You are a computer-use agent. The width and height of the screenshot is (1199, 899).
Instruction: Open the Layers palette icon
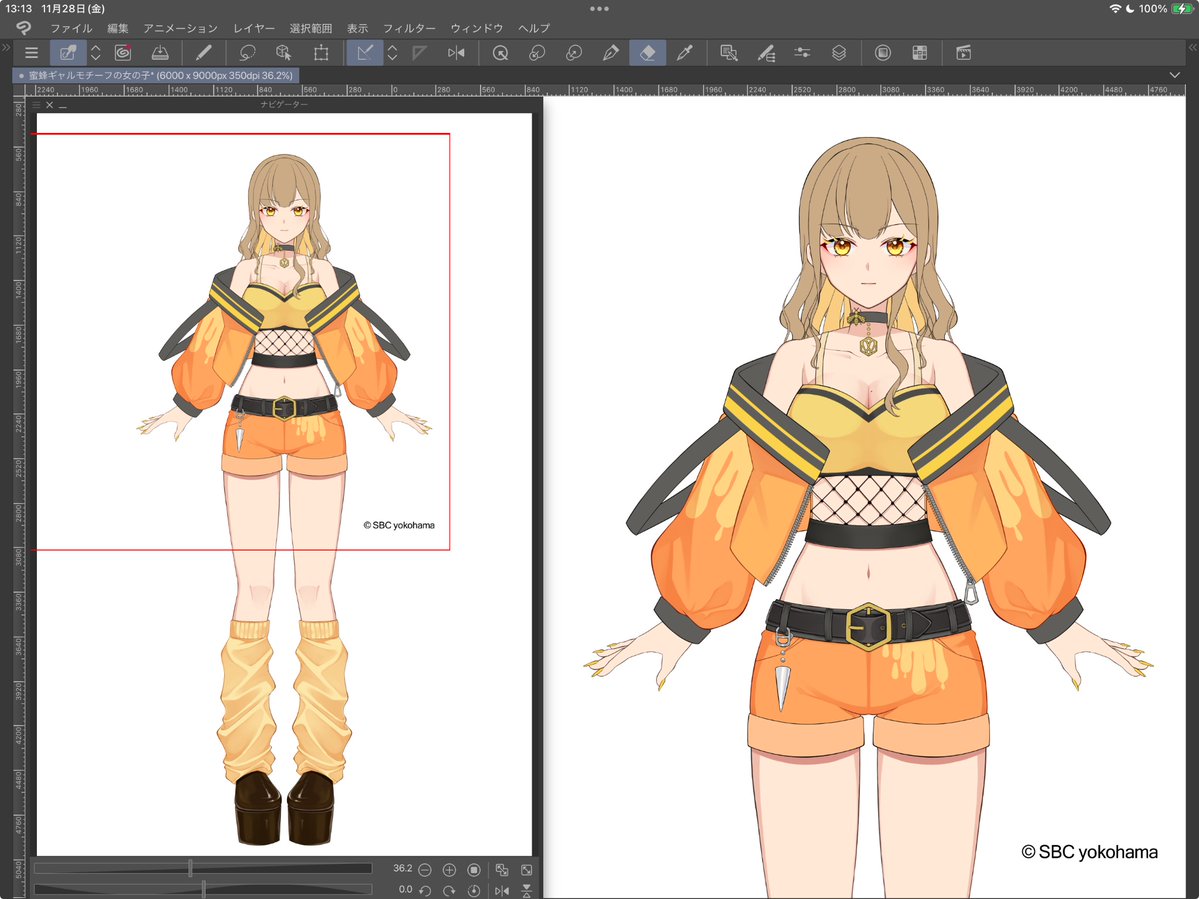(x=839, y=53)
